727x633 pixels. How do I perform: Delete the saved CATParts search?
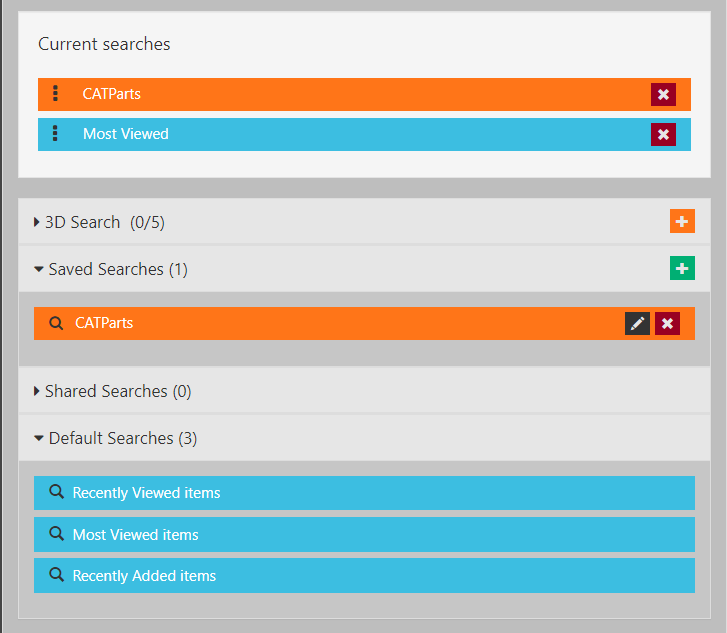tap(667, 323)
